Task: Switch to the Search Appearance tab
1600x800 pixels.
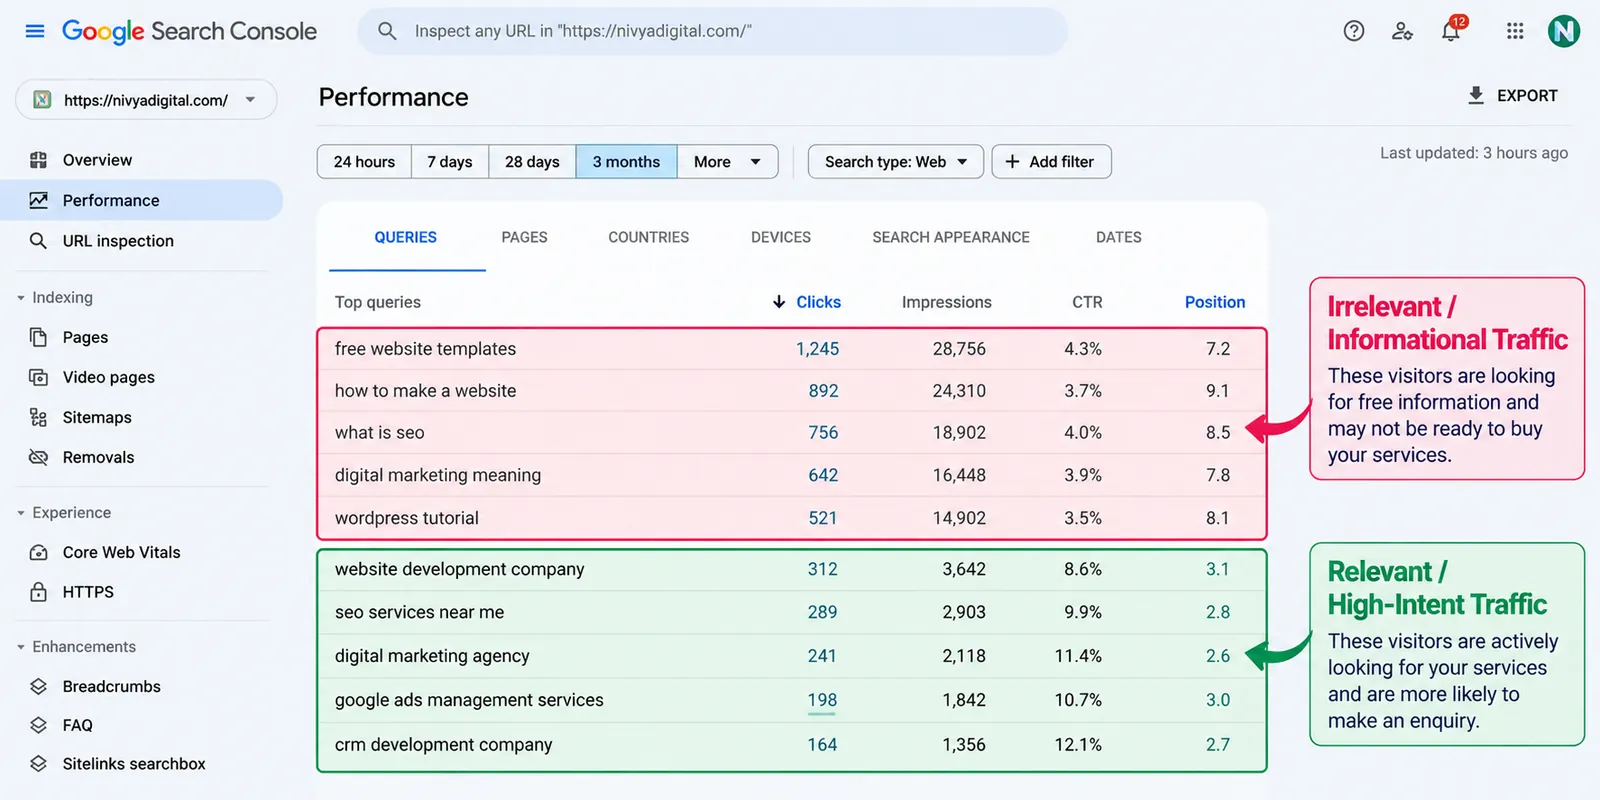Action: click(951, 238)
